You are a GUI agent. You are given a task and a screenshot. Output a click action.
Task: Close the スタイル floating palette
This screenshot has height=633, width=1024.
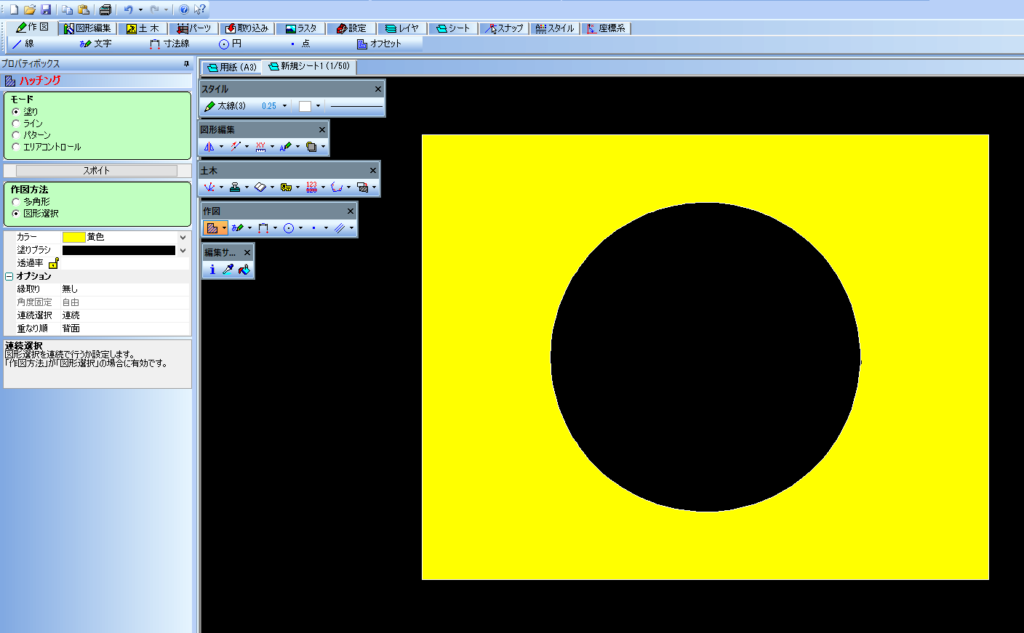tap(378, 89)
